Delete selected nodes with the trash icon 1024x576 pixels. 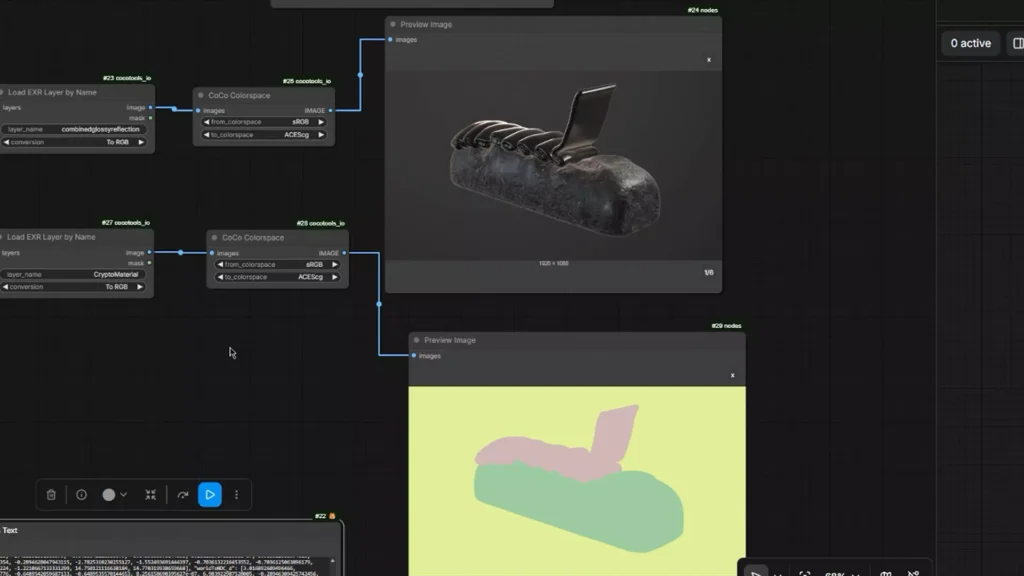51,495
